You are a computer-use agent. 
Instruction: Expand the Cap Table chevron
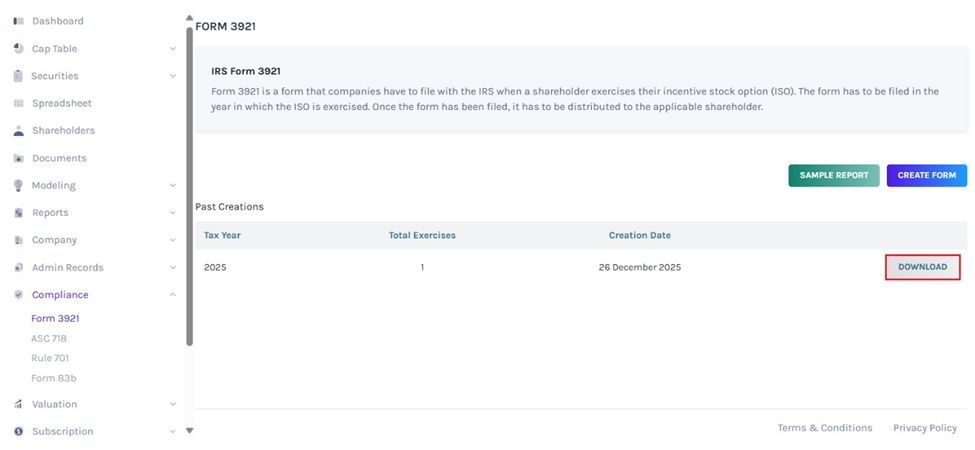(173, 49)
